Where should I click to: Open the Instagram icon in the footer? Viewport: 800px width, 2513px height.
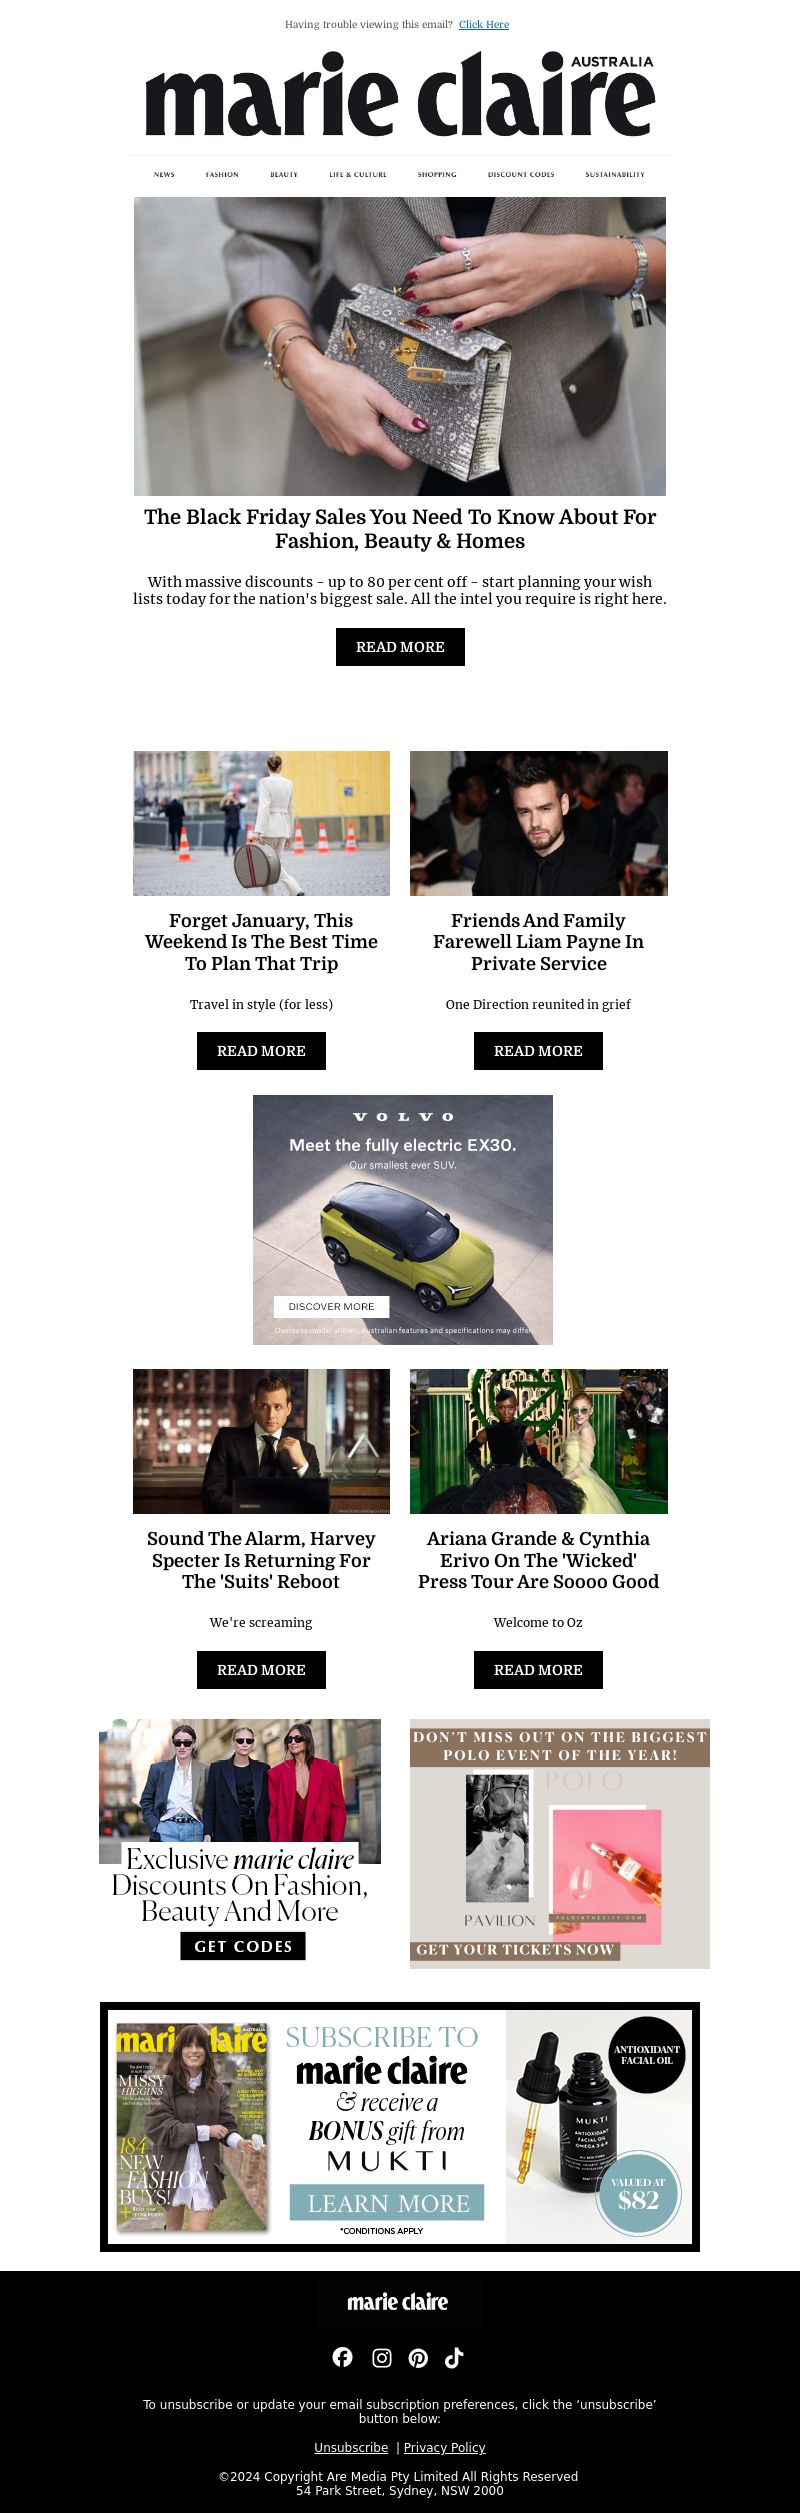point(381,2358)
